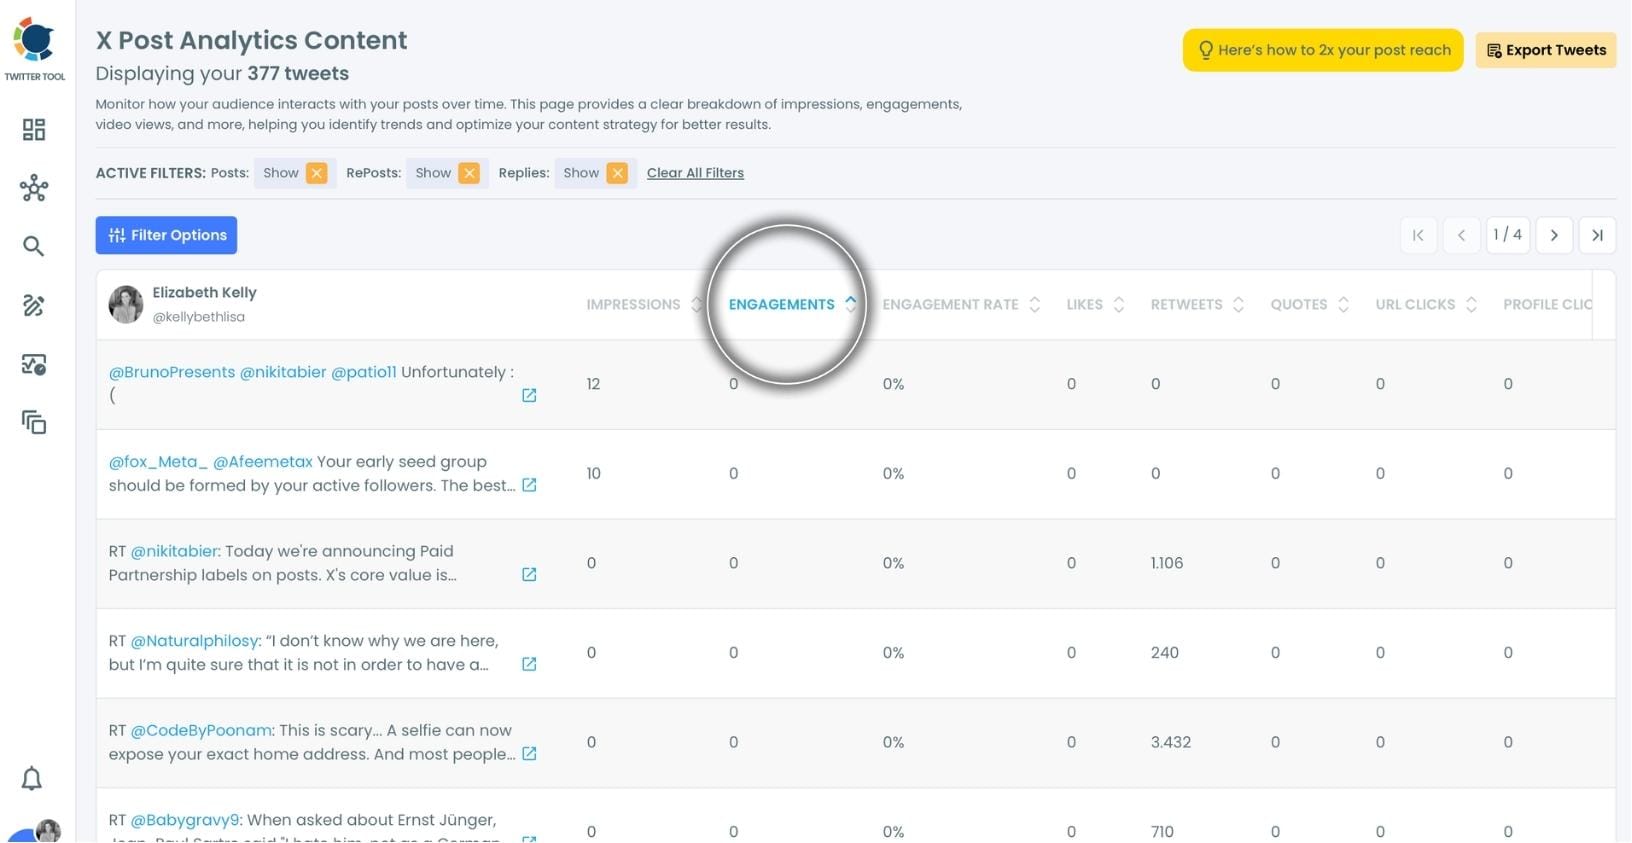Open external link for @fox_Meta_ tweet

pyautogui.click(x=529, y=485)
